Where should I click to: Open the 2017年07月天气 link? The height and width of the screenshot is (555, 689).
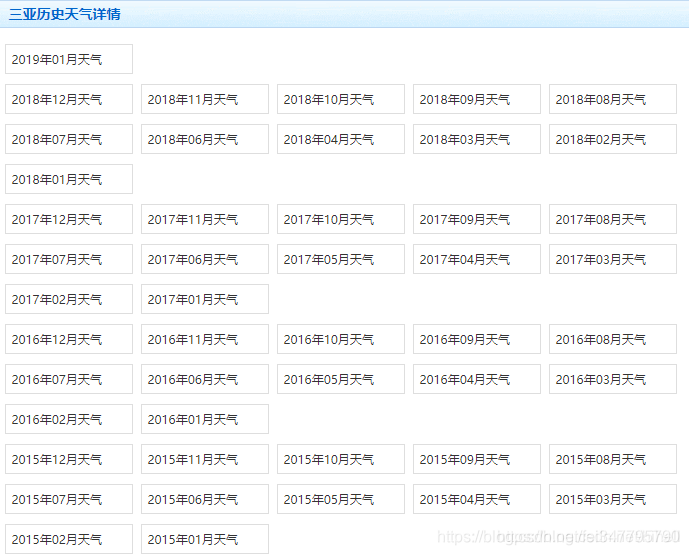coord(69,259)
